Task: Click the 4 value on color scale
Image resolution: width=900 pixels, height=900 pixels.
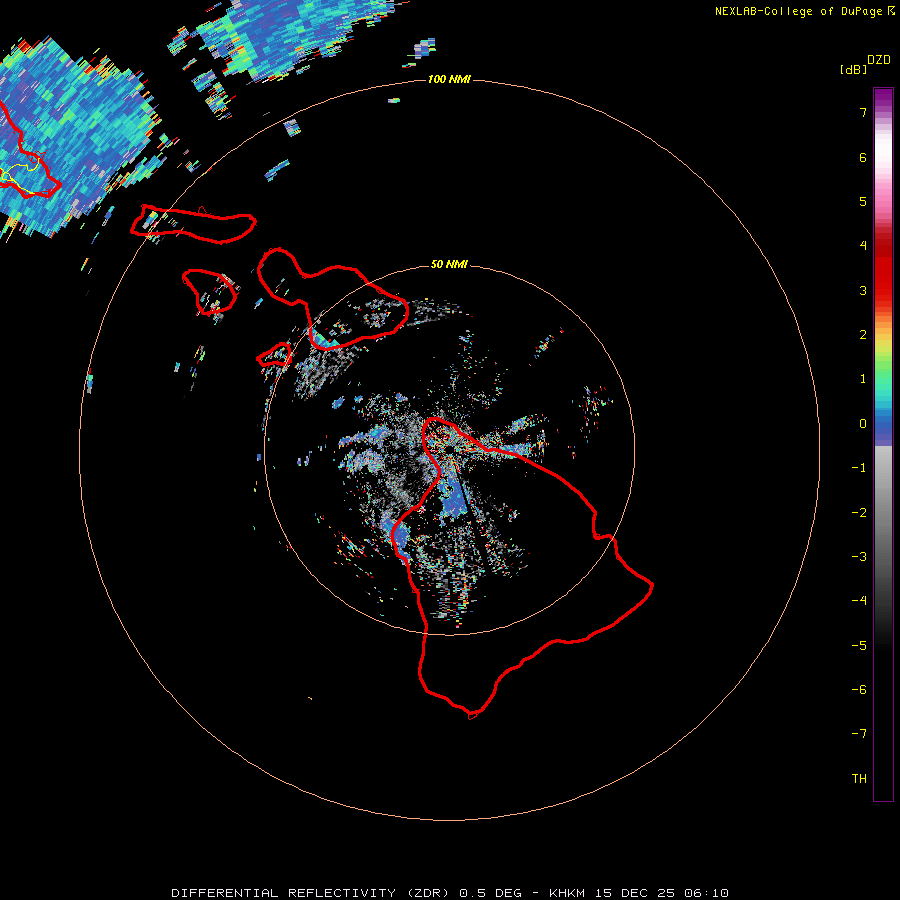Action: (x=863, y=246)
